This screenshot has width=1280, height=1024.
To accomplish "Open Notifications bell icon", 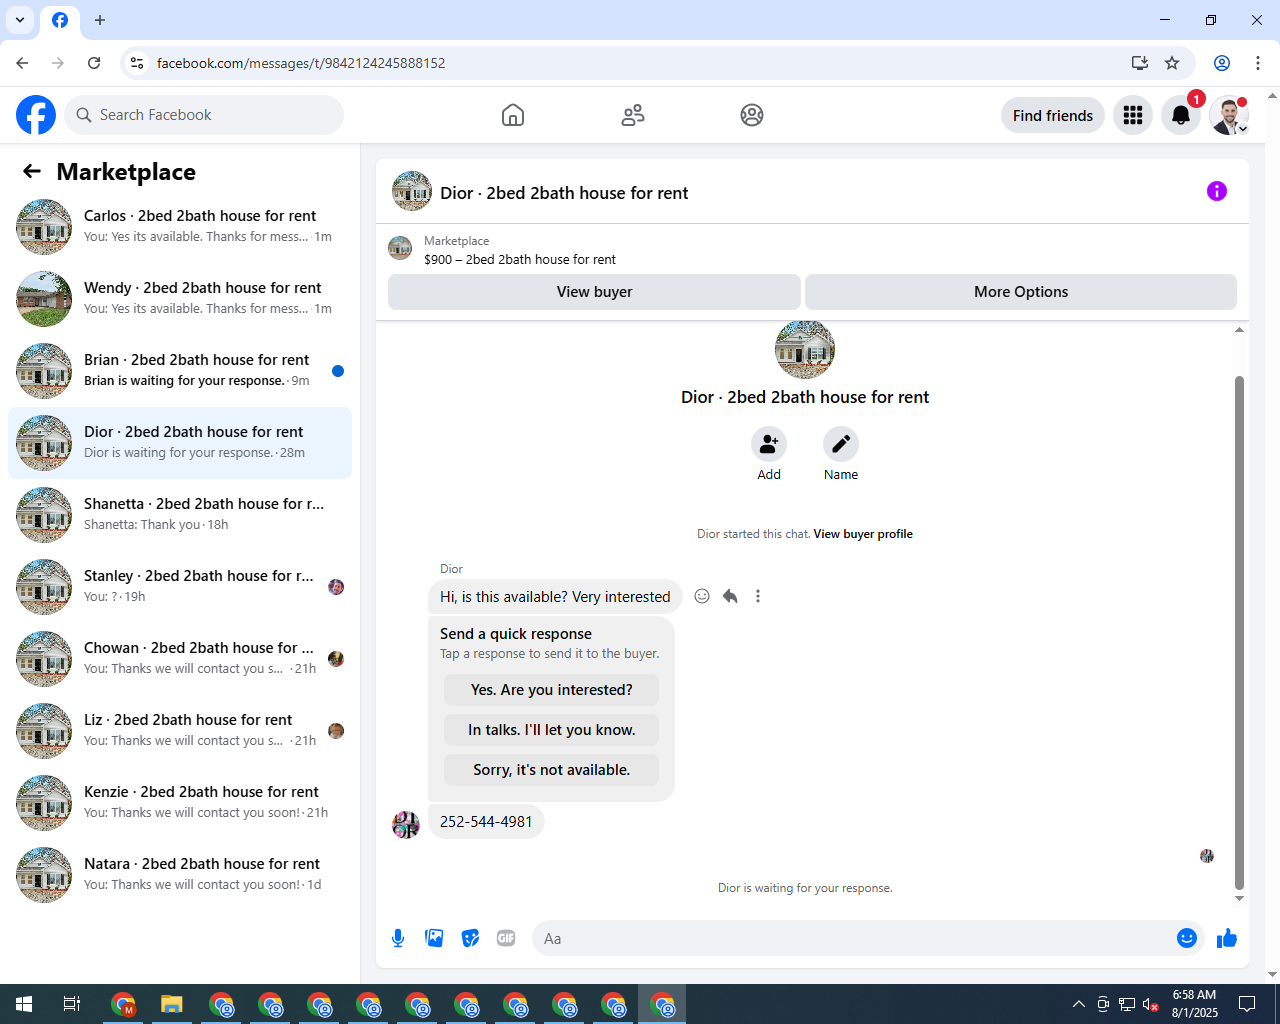I will point(1181,115).
